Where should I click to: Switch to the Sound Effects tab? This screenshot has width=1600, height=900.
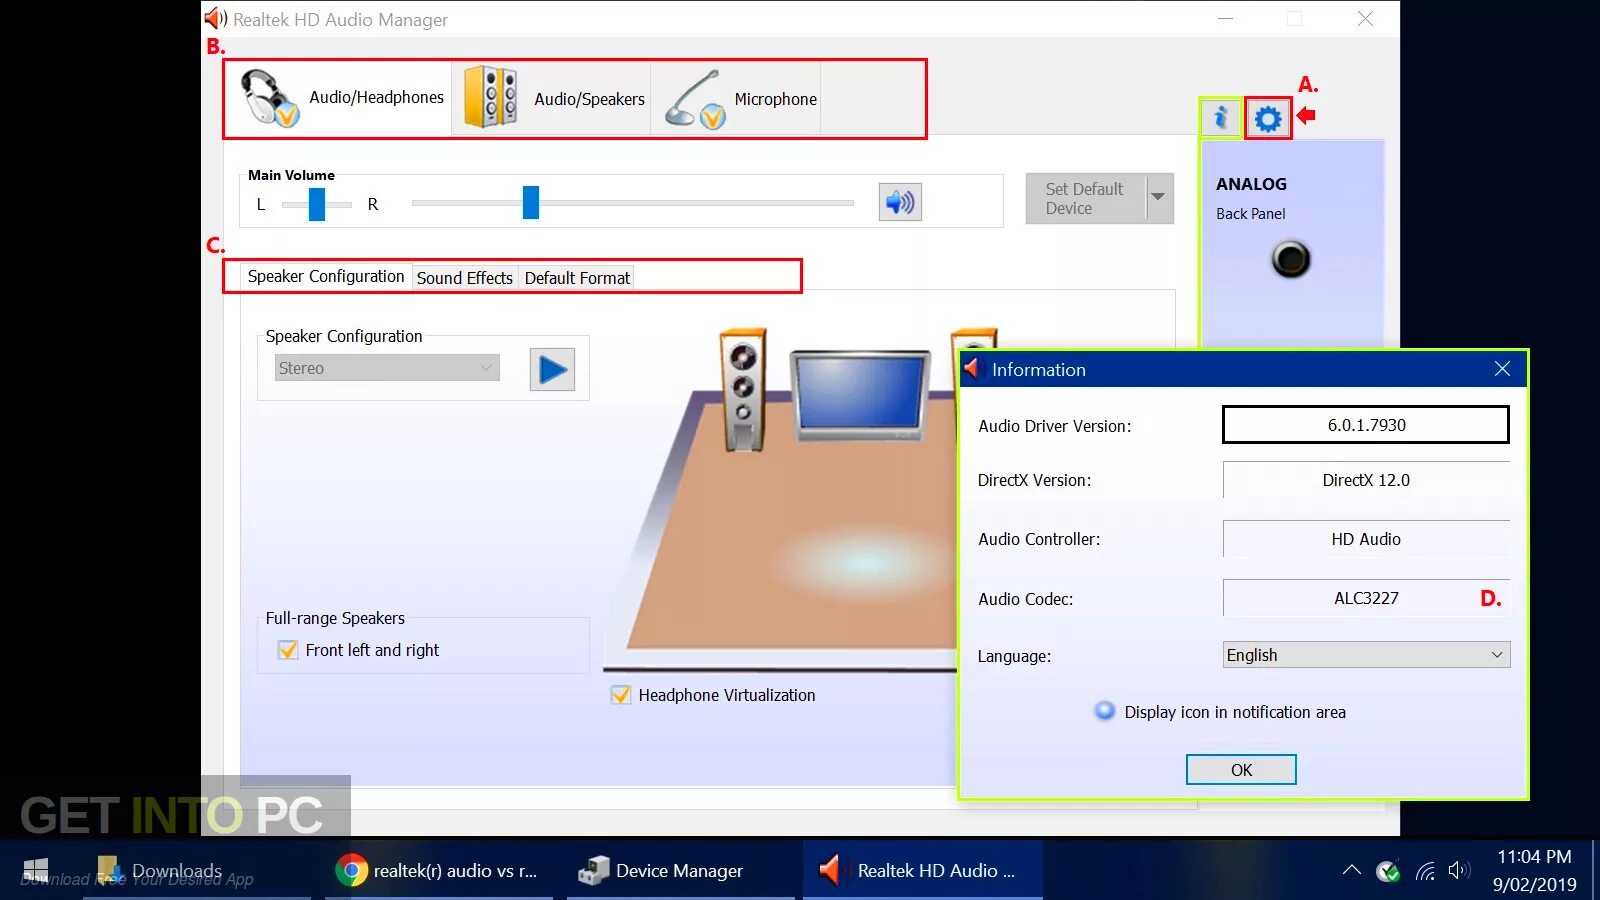click(x=464, y=278)
